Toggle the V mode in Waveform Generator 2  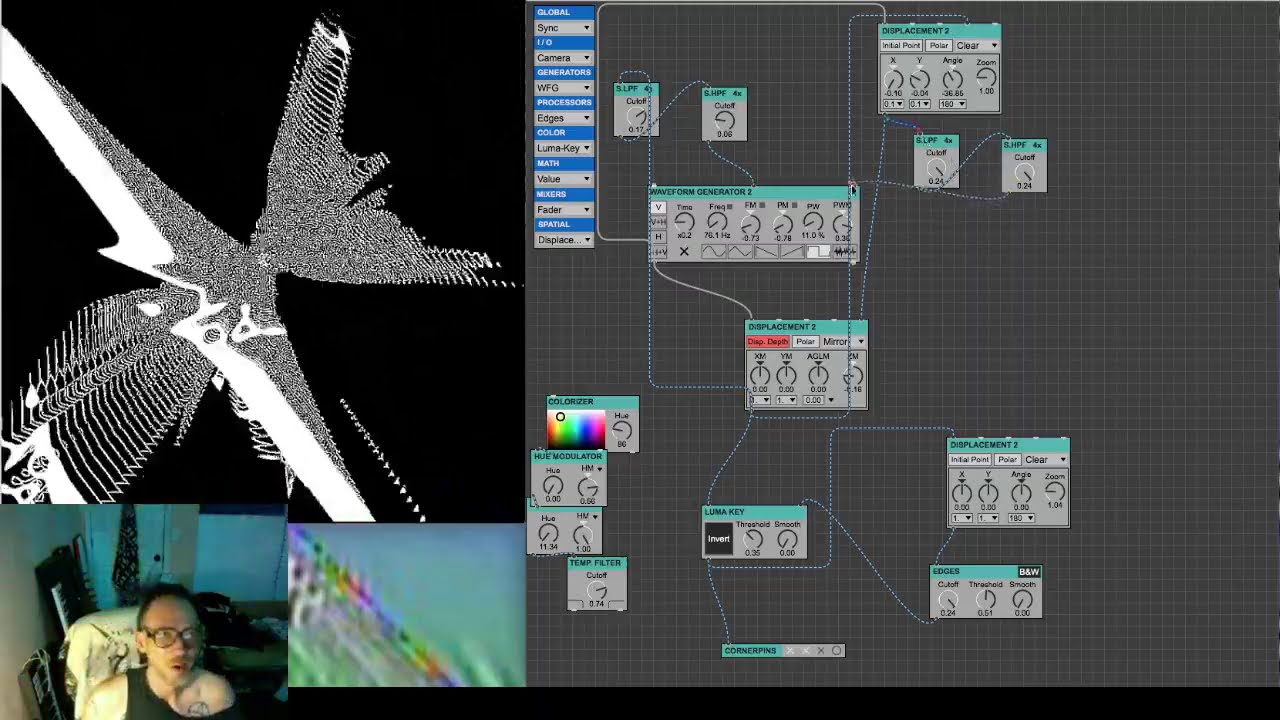[x=658, y=207]
